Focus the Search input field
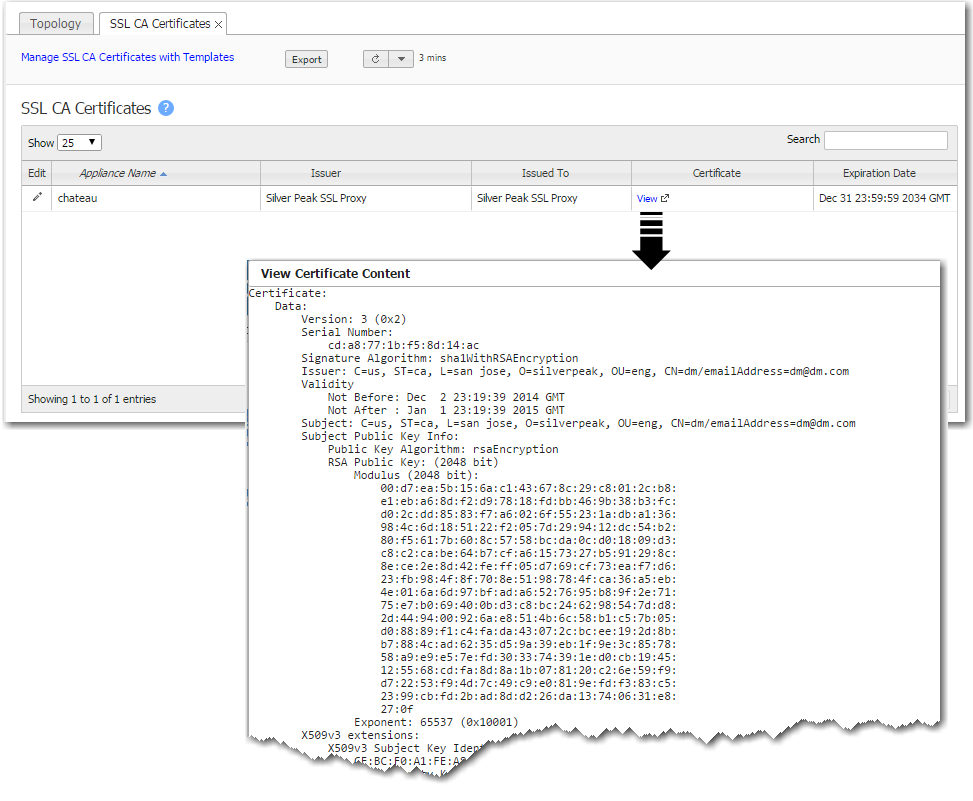The height and width of the screenshot is (801, 973). [x=886, y=140]
